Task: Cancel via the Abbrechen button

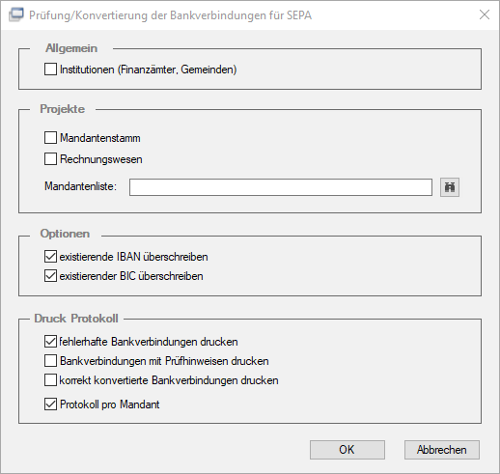Action: click(x=442, y=450)
